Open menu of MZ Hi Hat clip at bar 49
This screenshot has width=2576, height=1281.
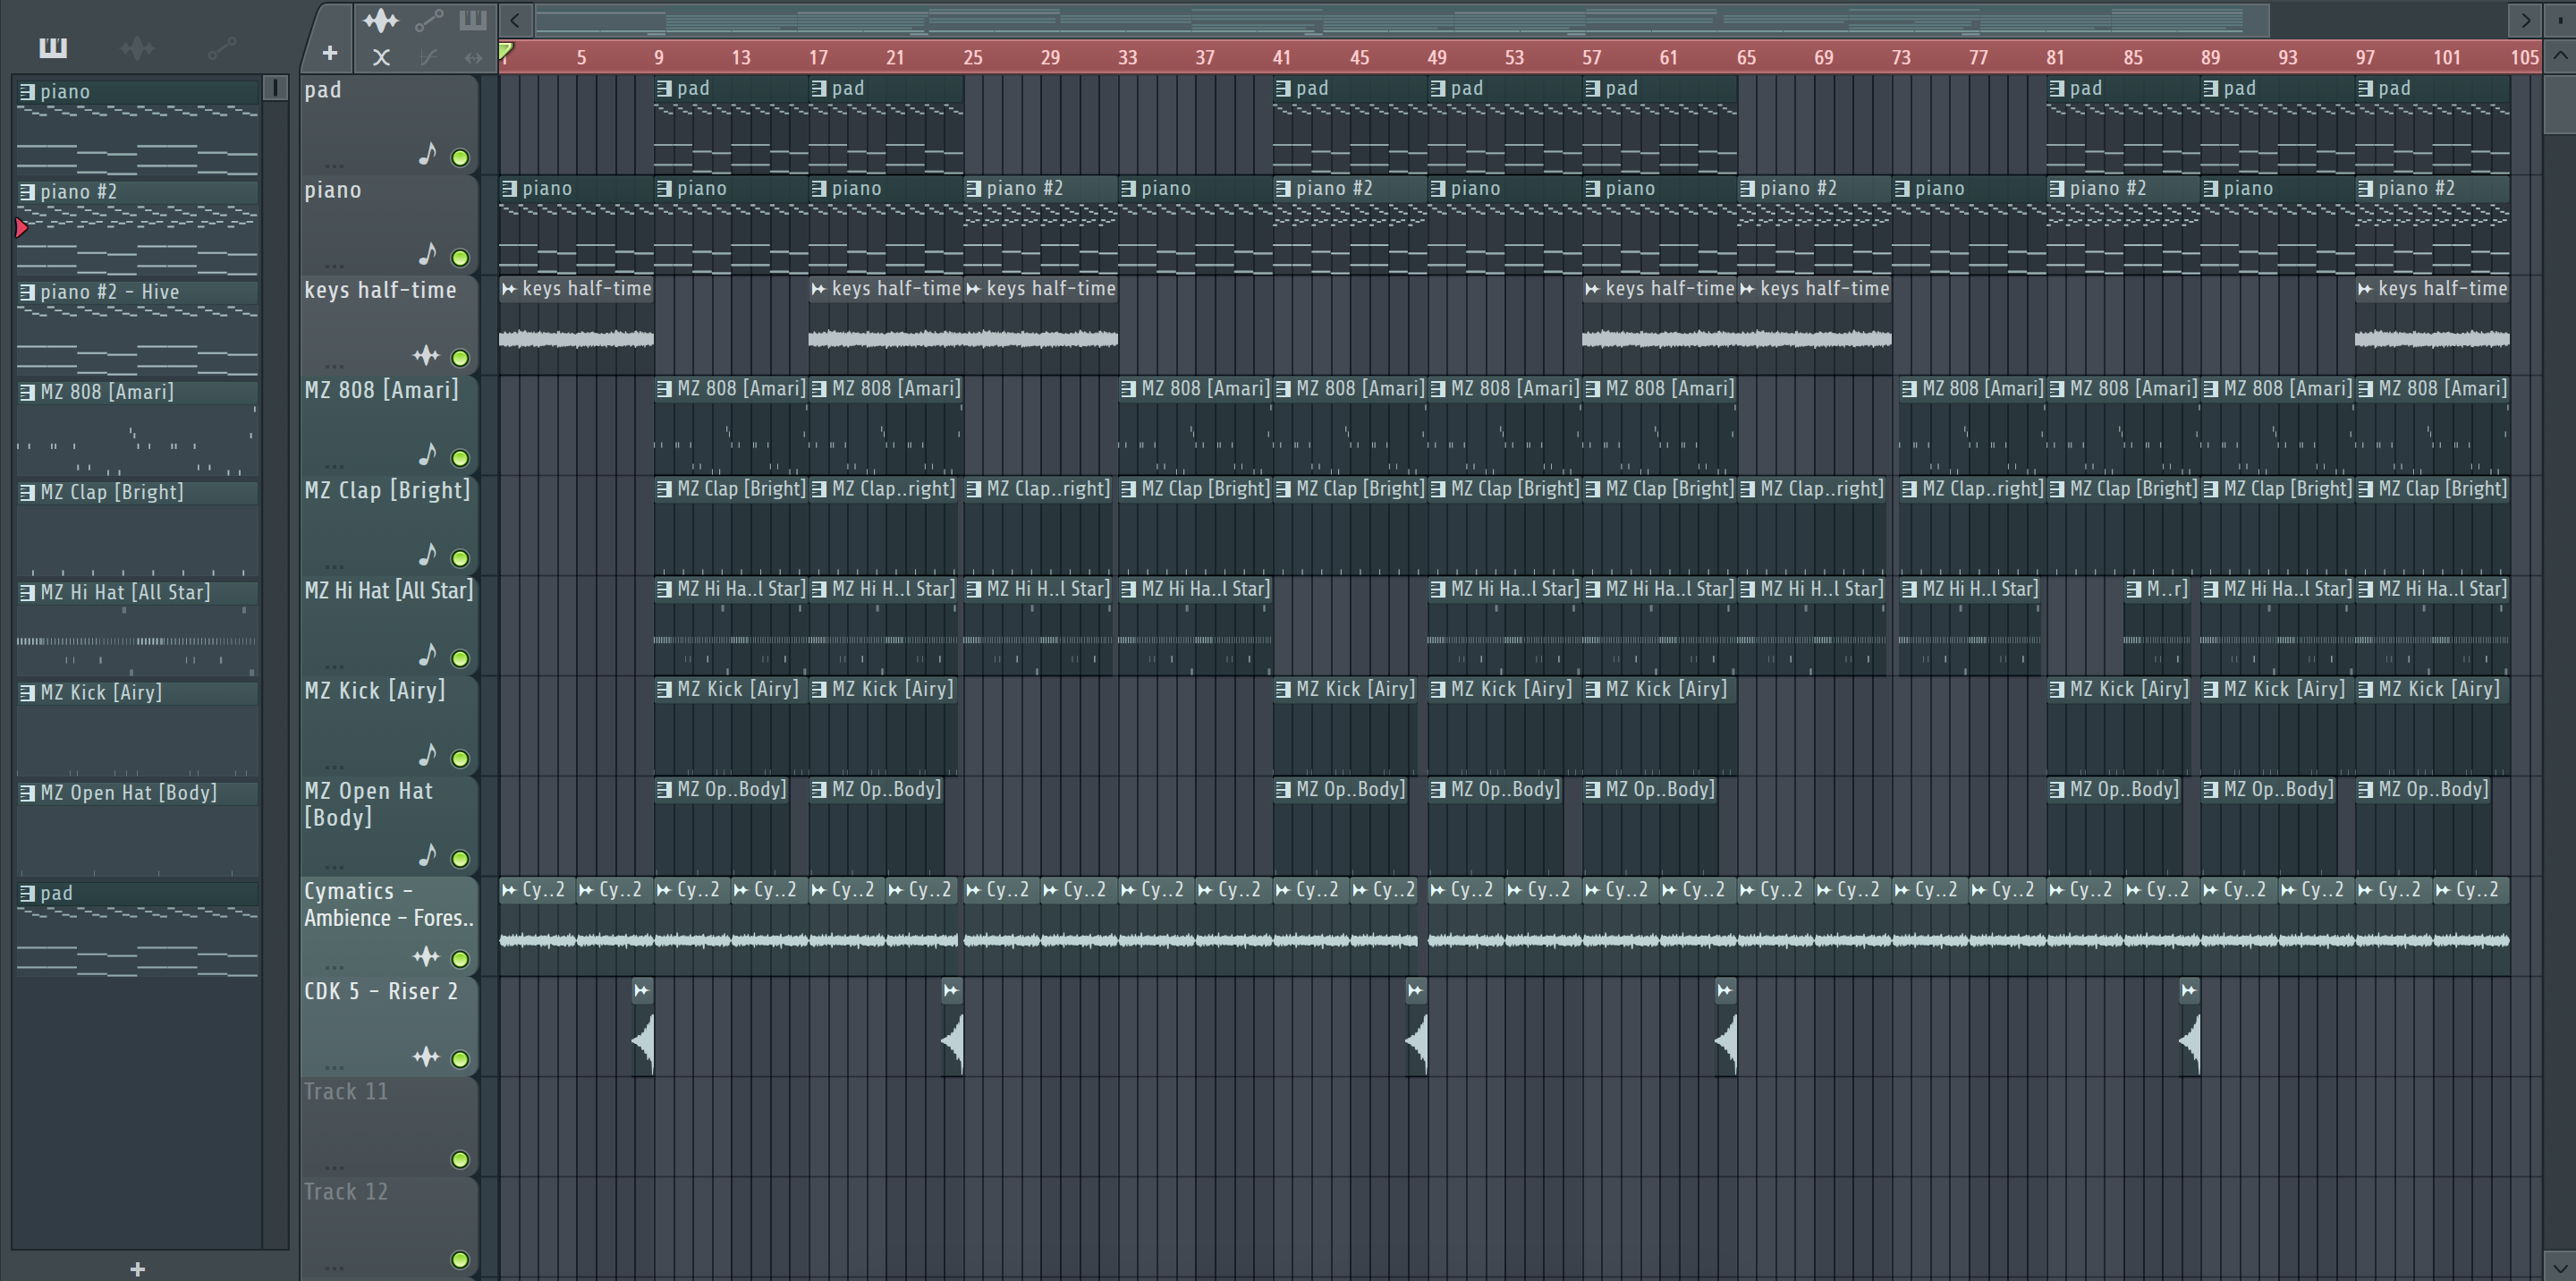pyautogui.click(x=1438, y=589)
